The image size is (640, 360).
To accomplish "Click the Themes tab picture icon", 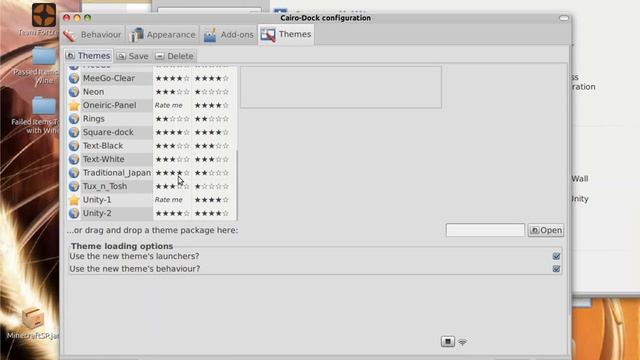I will coord(268,35).
